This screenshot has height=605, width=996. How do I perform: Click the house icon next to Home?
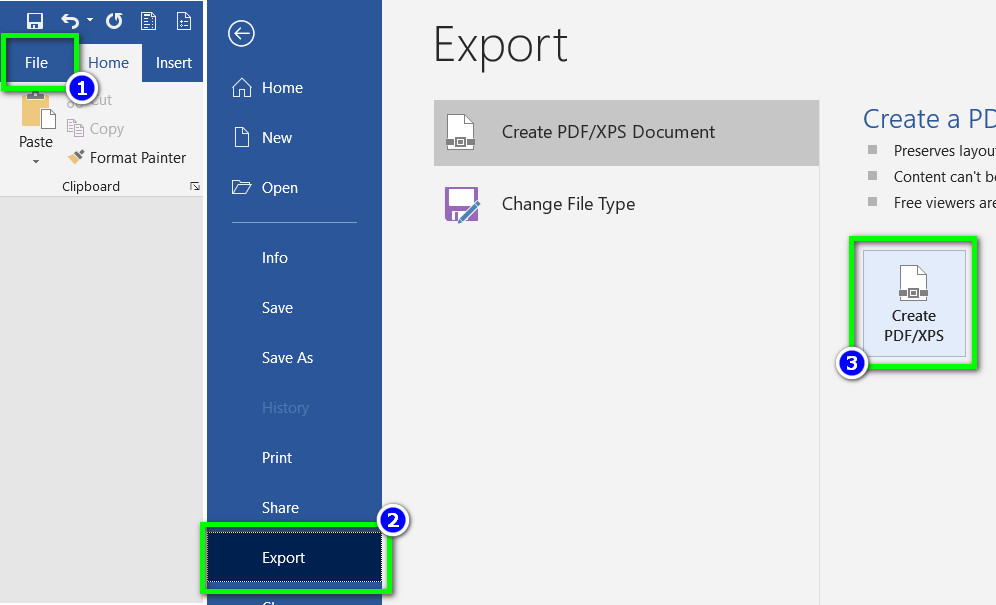point(241,87)
